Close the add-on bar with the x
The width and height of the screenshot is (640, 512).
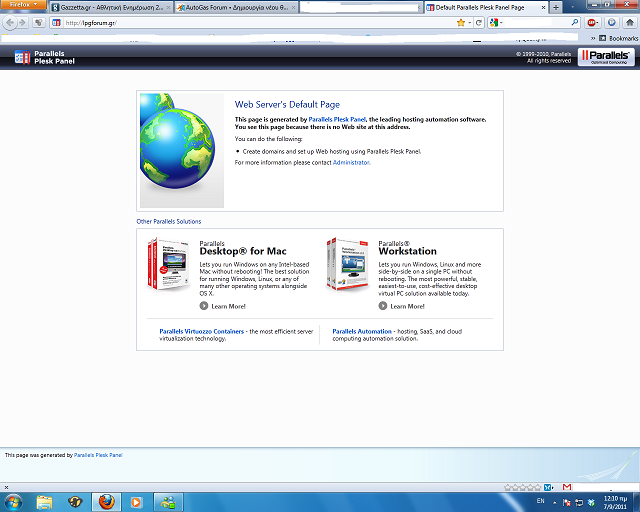tap(6, 487)
